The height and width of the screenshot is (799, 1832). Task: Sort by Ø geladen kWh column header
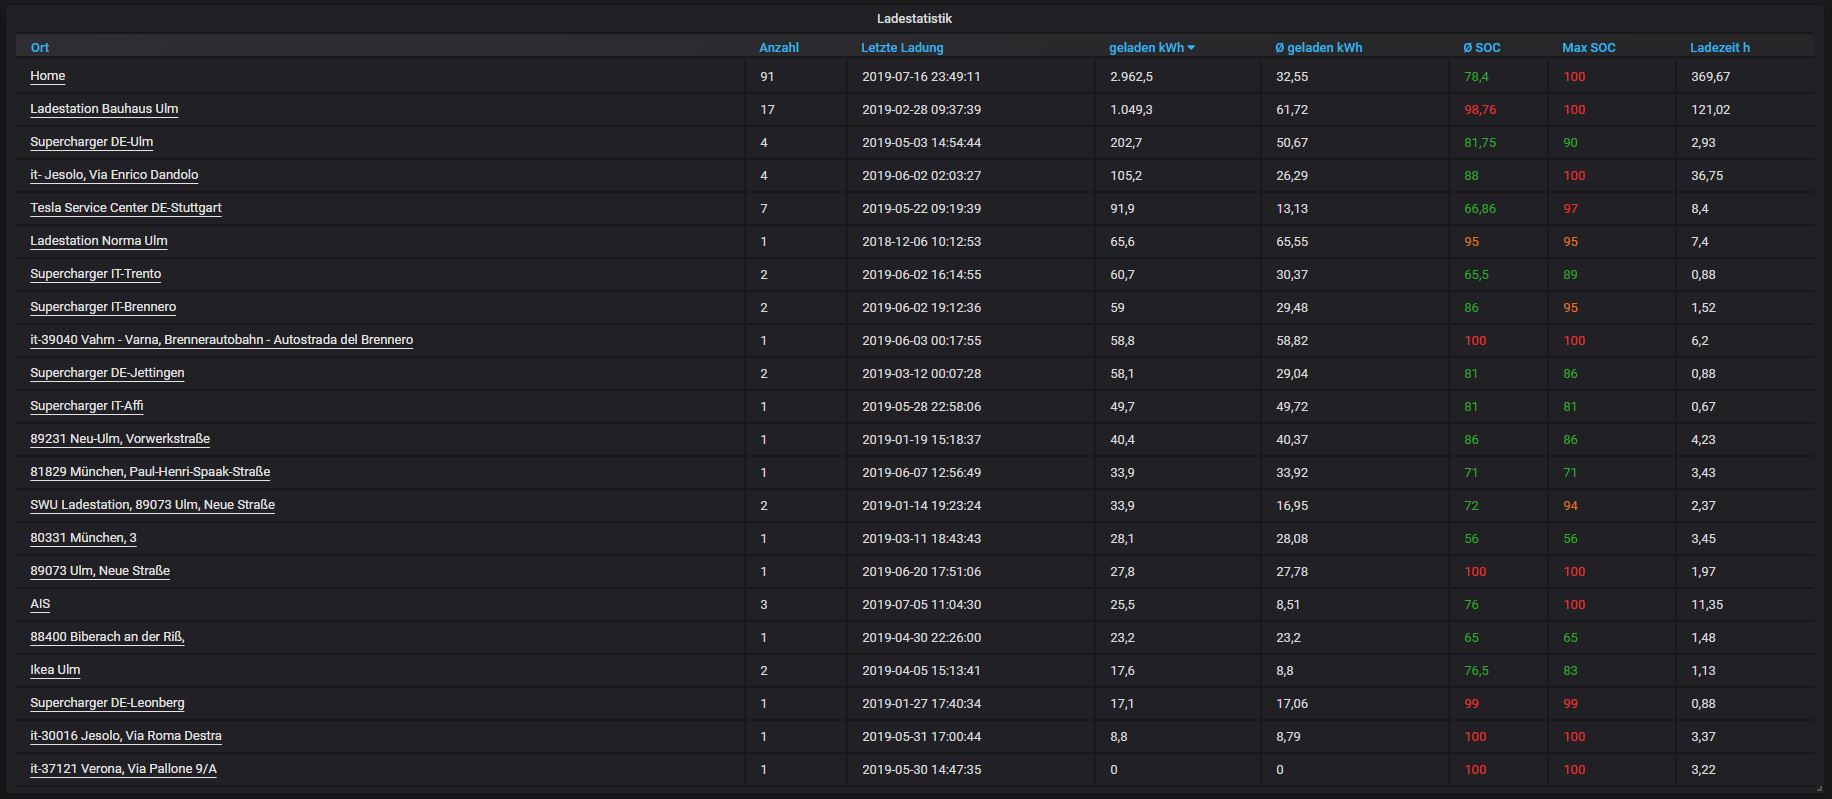(x=1319, y=47)
